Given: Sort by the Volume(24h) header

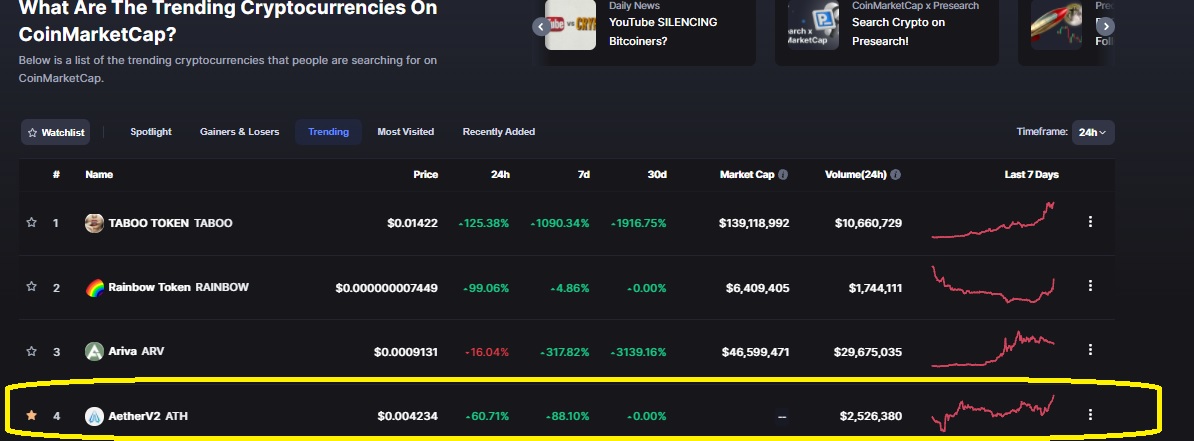Looking at the screenshot, I should point(856,174).
